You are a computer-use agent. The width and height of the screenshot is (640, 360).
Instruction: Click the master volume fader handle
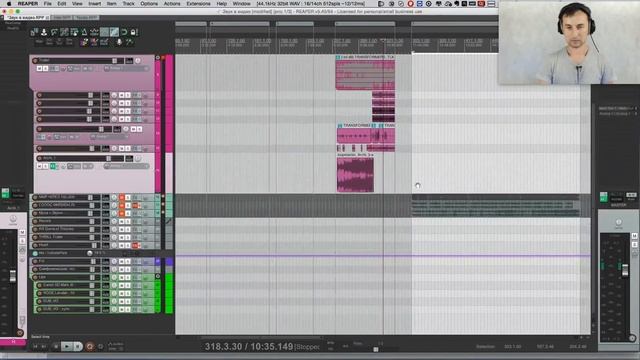625,271
